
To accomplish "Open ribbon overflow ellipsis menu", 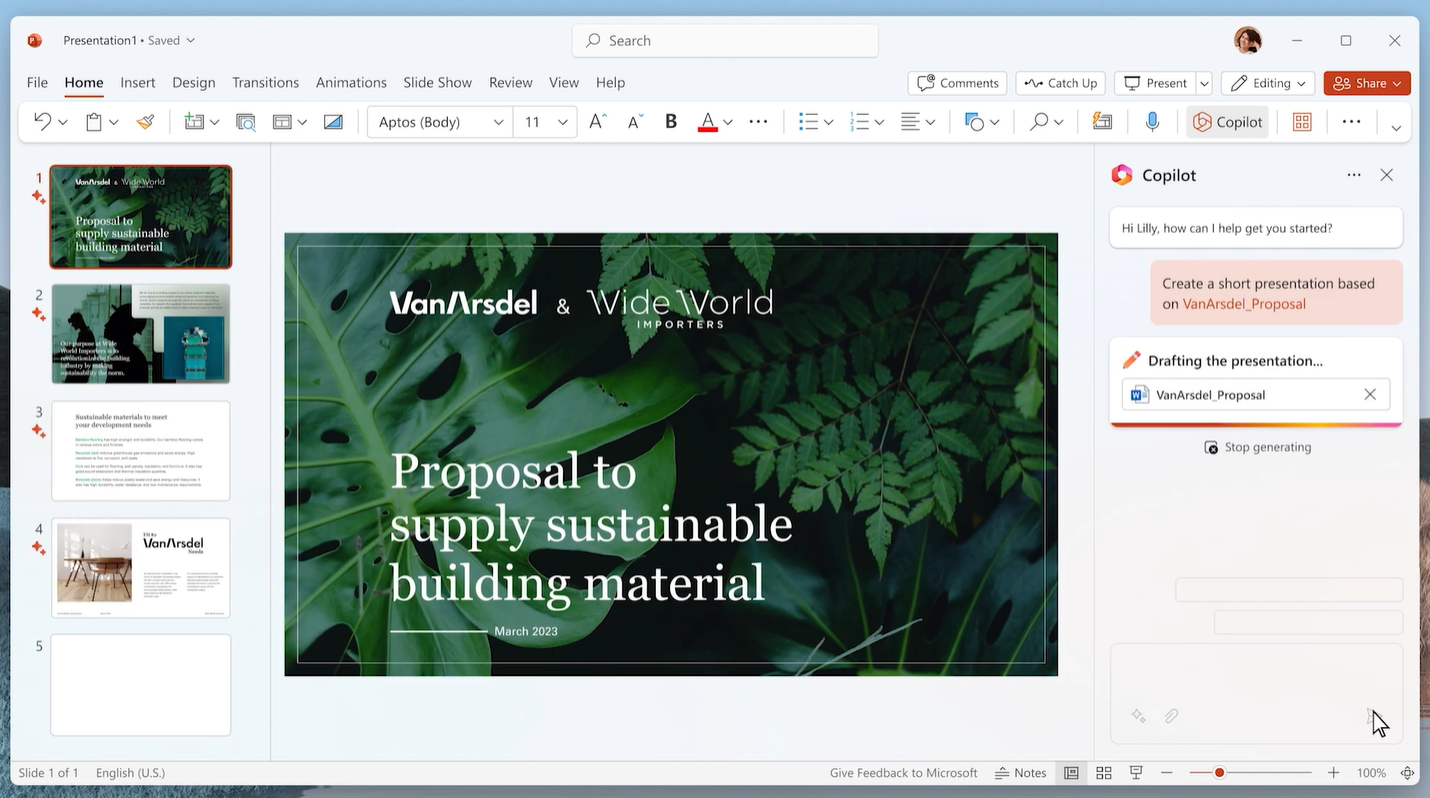I will [x=1351, y=122].
